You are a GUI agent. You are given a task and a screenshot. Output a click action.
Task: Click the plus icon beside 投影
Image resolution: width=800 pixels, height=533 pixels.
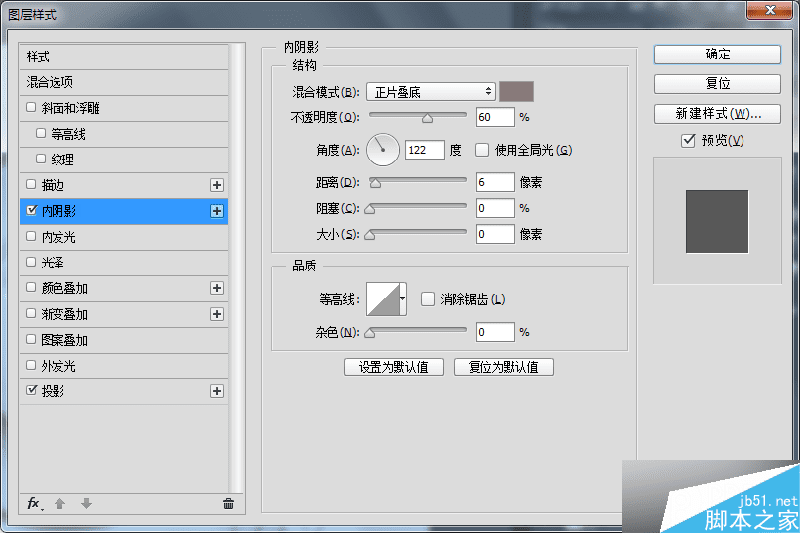217,391
